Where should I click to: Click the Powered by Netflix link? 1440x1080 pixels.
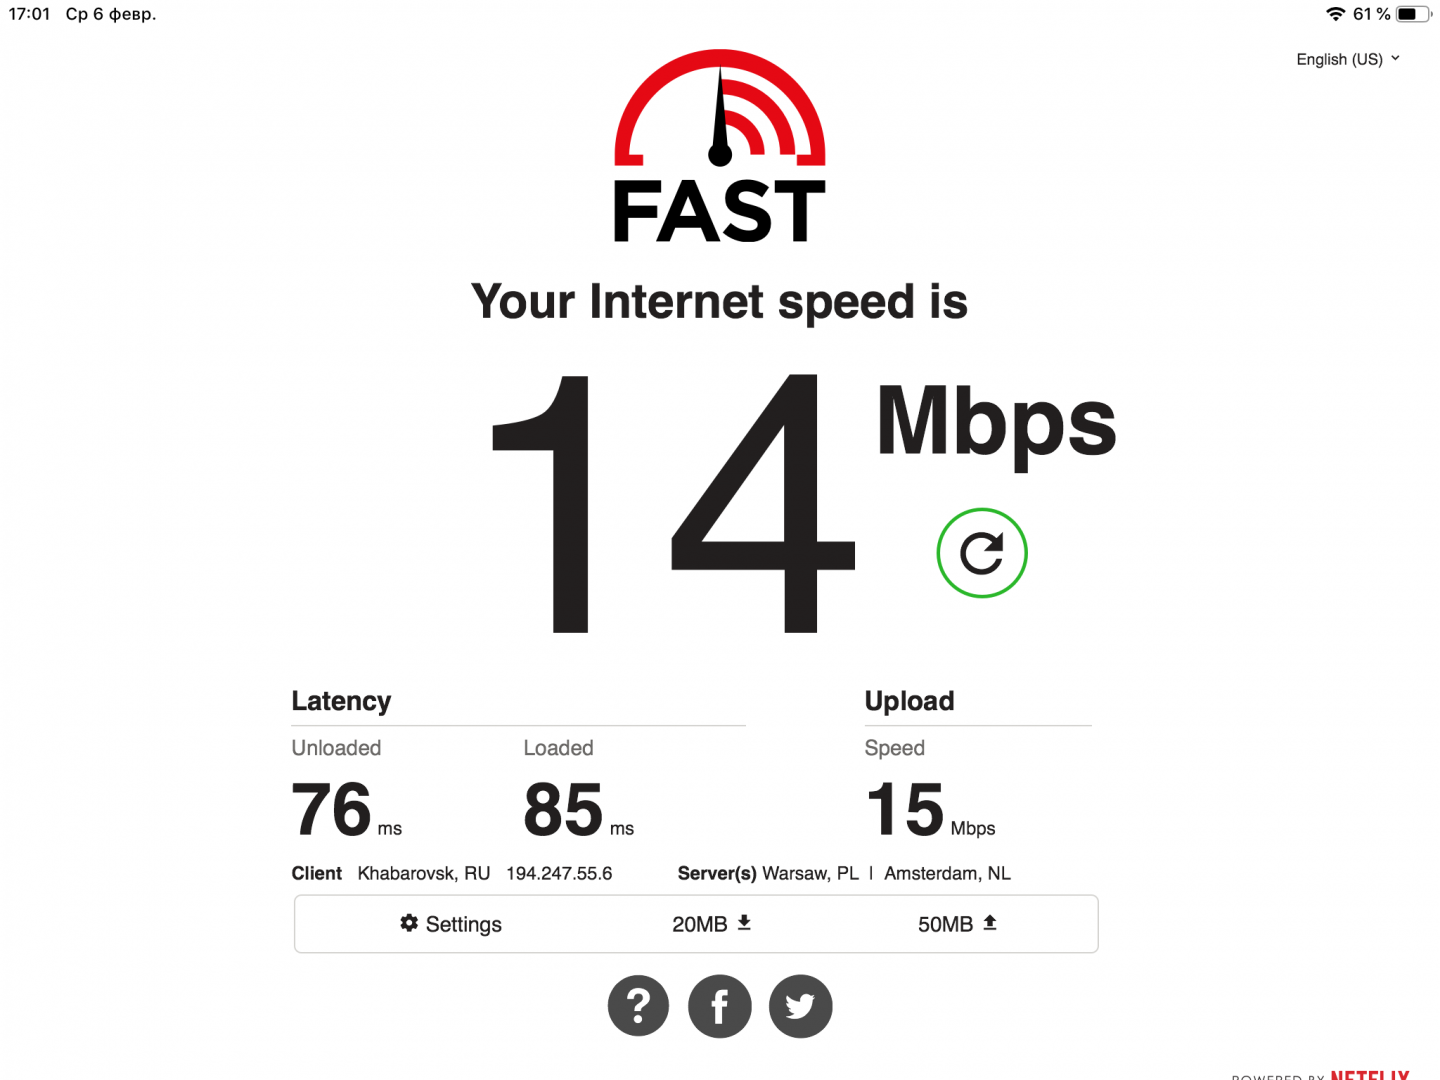click(x=1320, y=1075)
